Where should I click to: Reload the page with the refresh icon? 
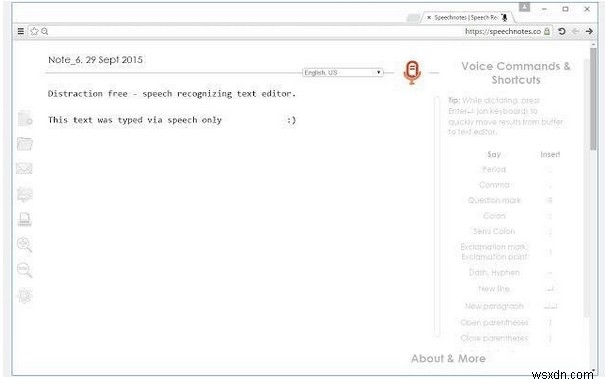[562, 31]
